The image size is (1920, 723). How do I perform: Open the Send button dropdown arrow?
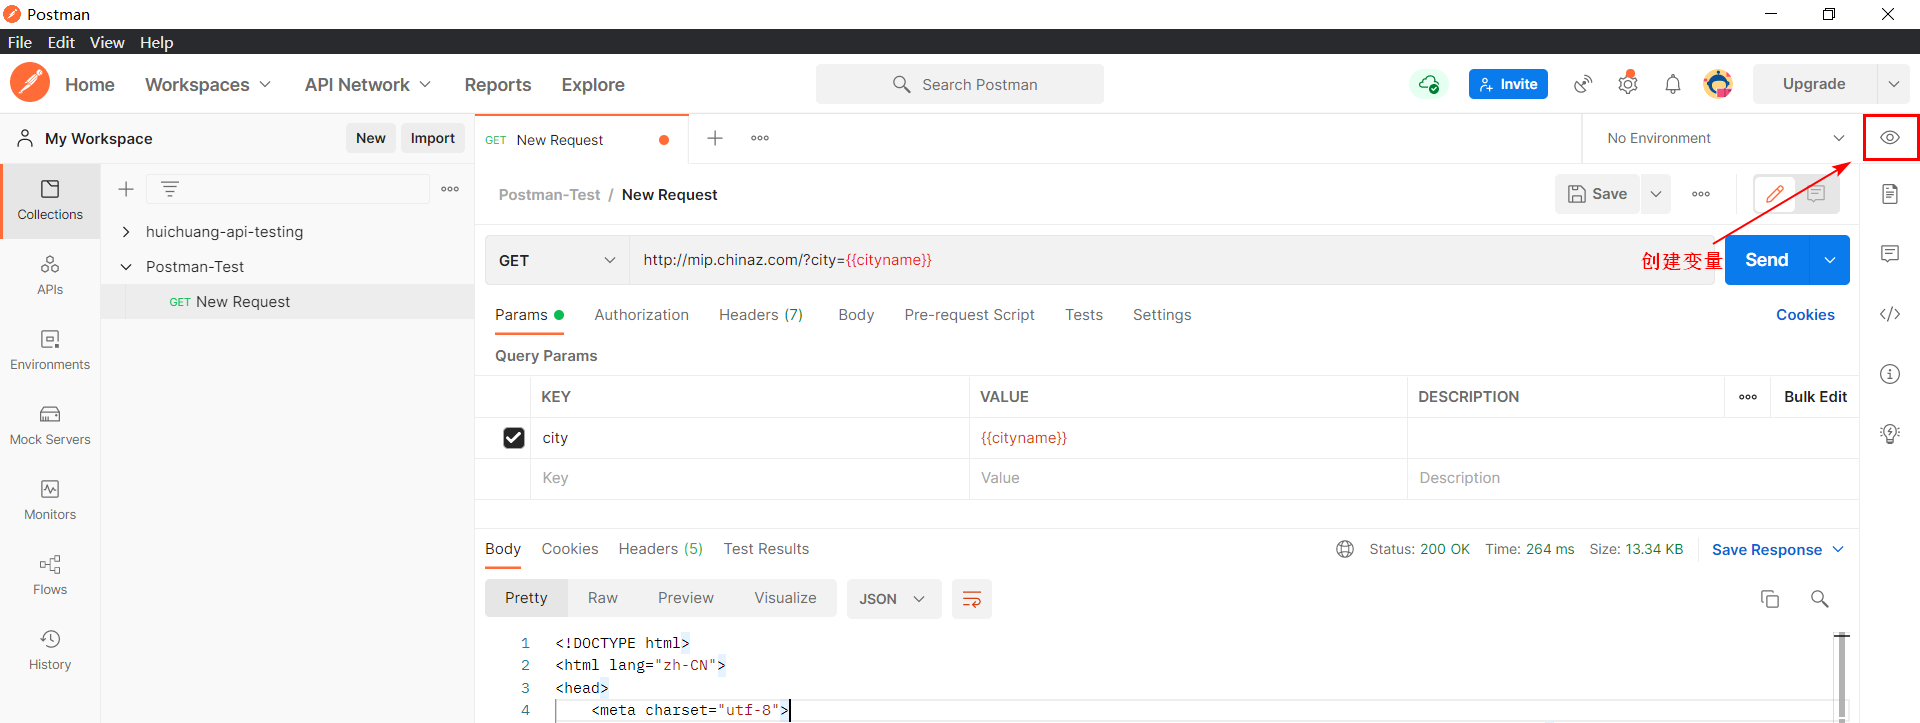point(1830,260)
